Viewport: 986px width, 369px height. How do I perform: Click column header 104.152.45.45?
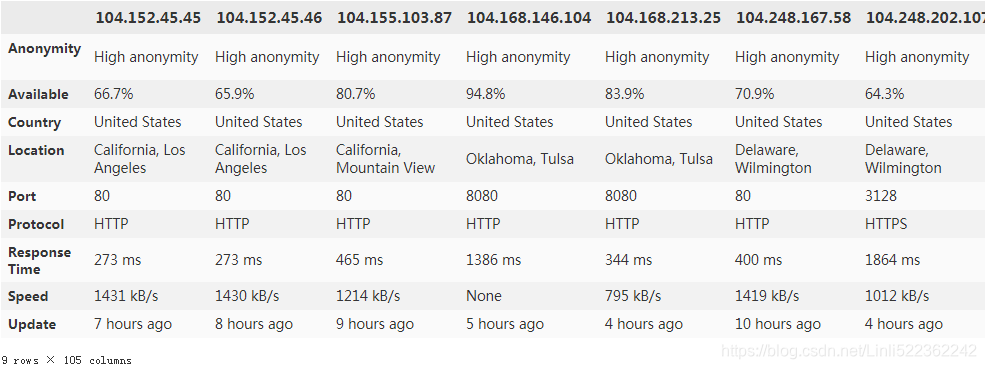pos(148,18)
